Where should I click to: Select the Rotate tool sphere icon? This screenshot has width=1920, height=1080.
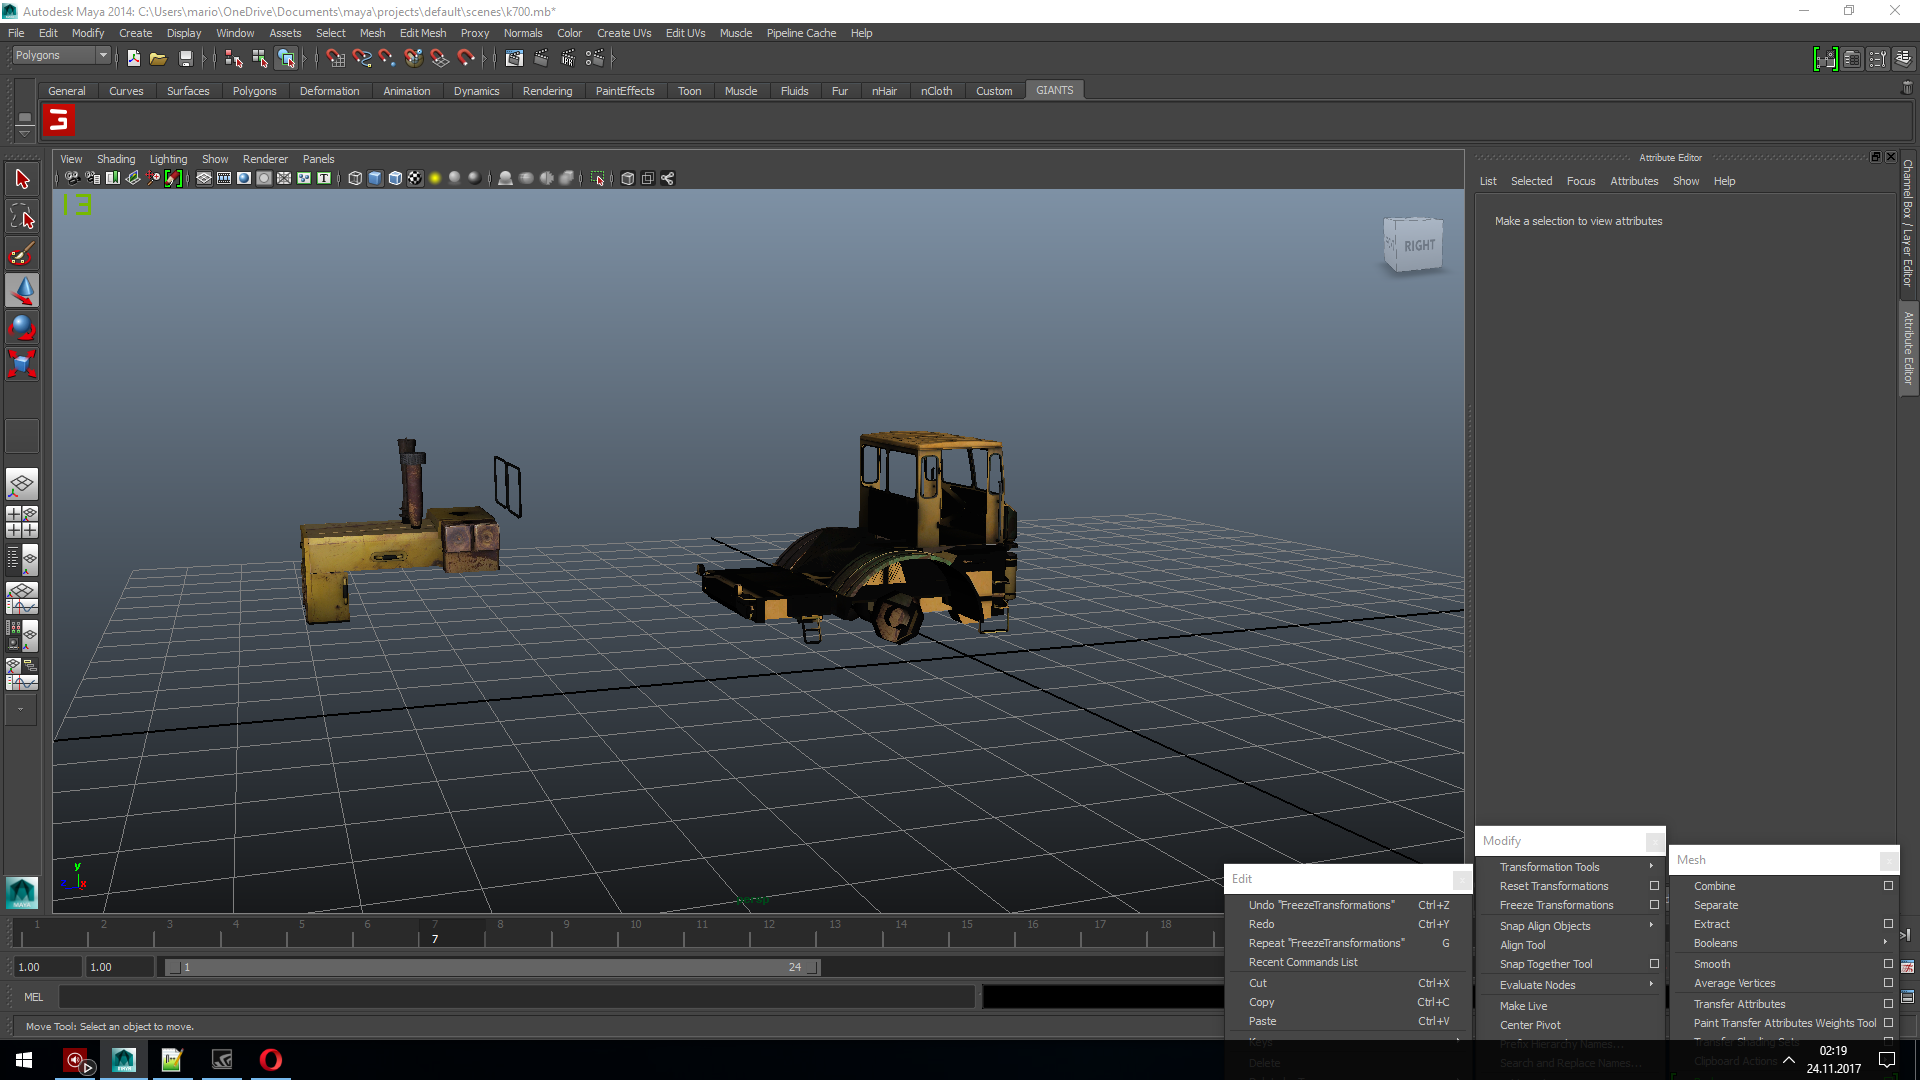click(x=22, y=327)
